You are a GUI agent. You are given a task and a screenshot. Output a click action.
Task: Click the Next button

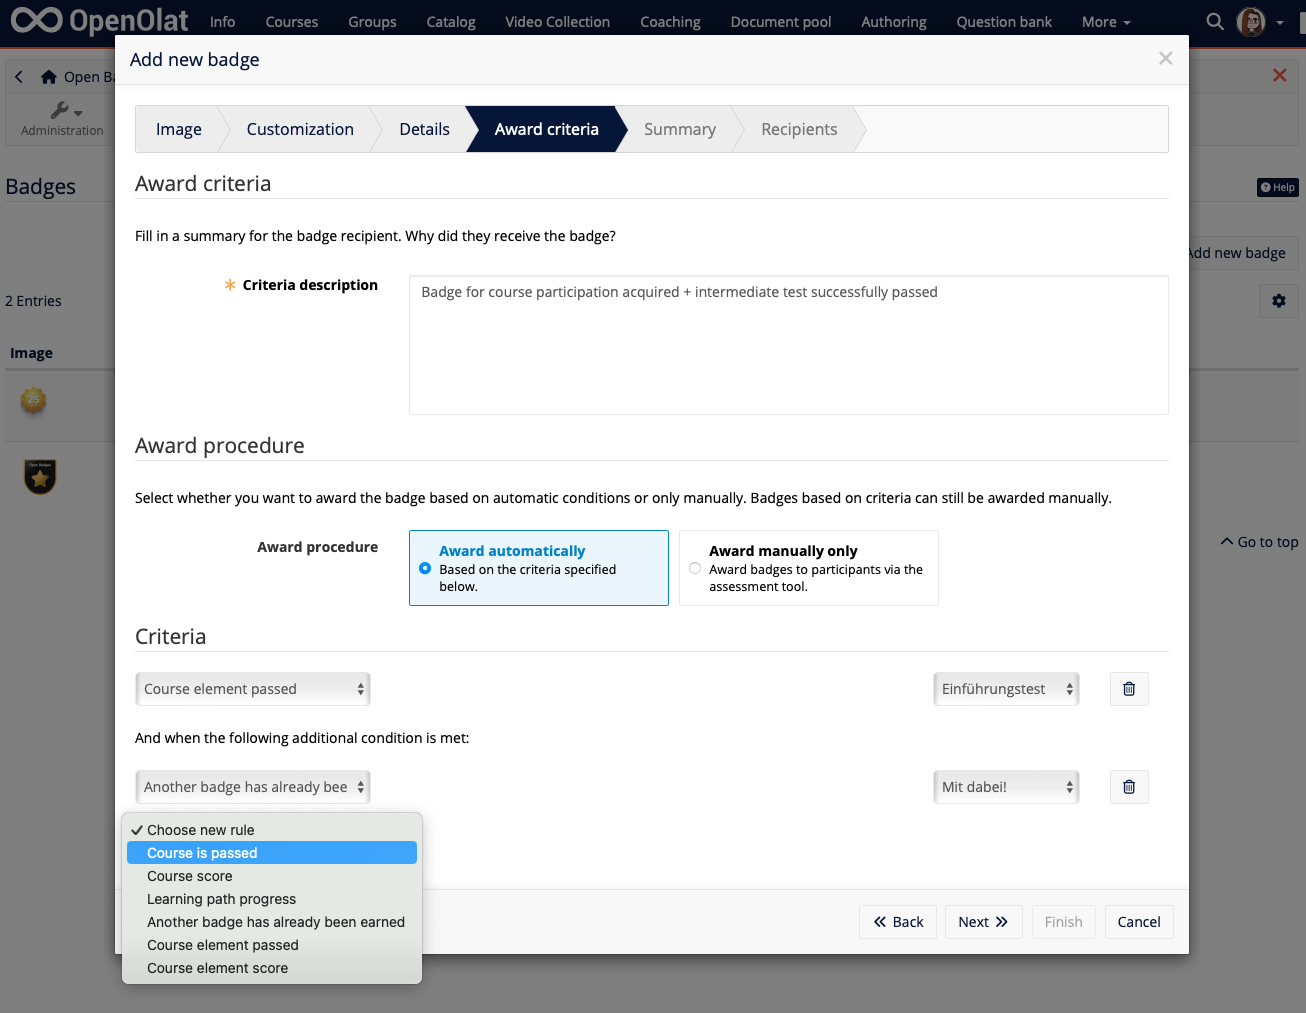click(982, 922)
